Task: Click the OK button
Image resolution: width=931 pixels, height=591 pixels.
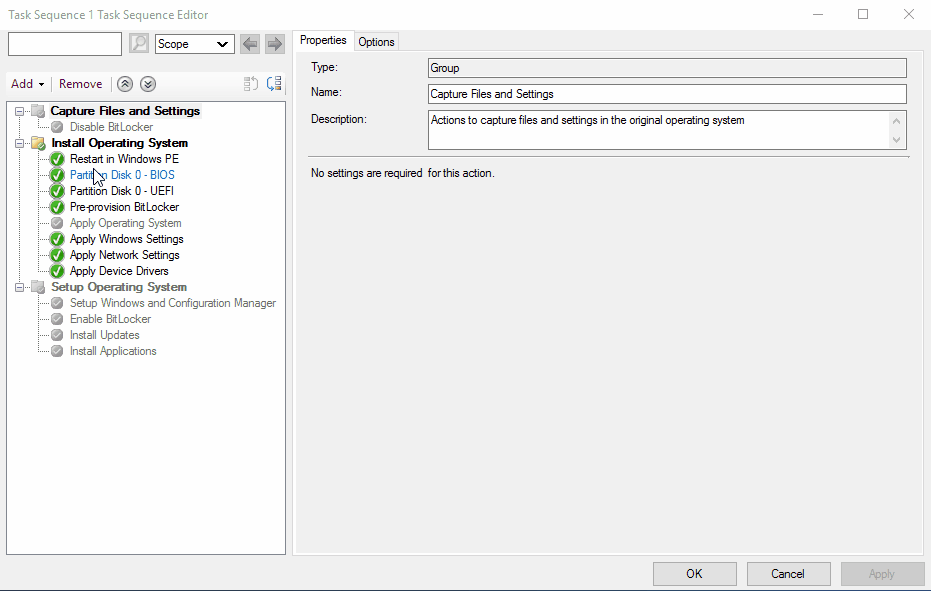Action: click(x=694, y=574)
